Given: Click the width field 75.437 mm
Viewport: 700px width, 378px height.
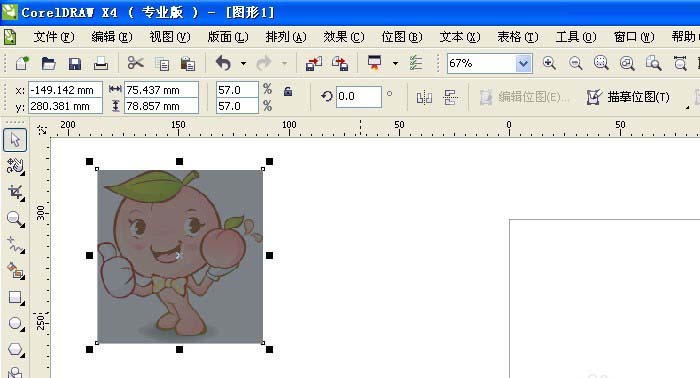Looking at the screenshot, I should tap(161, 90).
